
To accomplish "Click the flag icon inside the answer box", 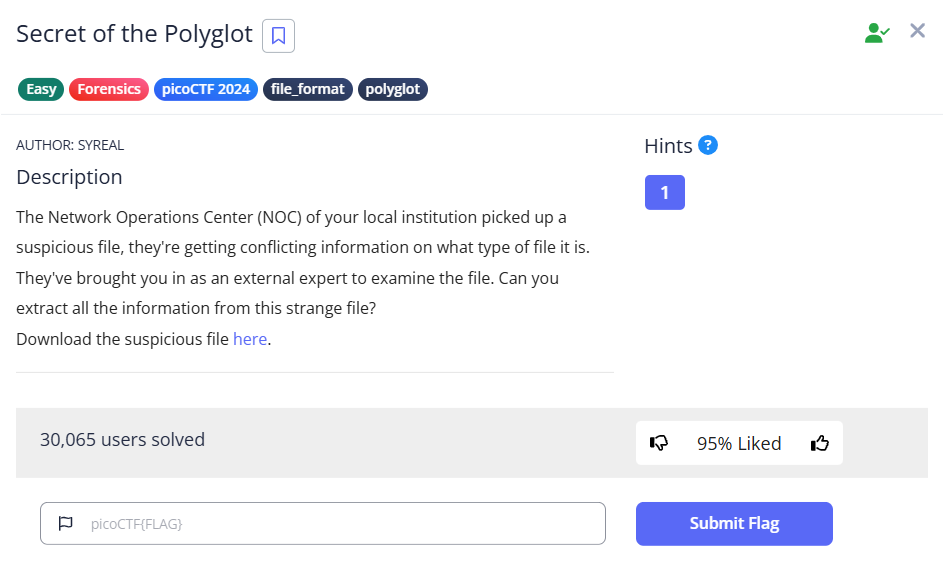I will coord(66,523).
